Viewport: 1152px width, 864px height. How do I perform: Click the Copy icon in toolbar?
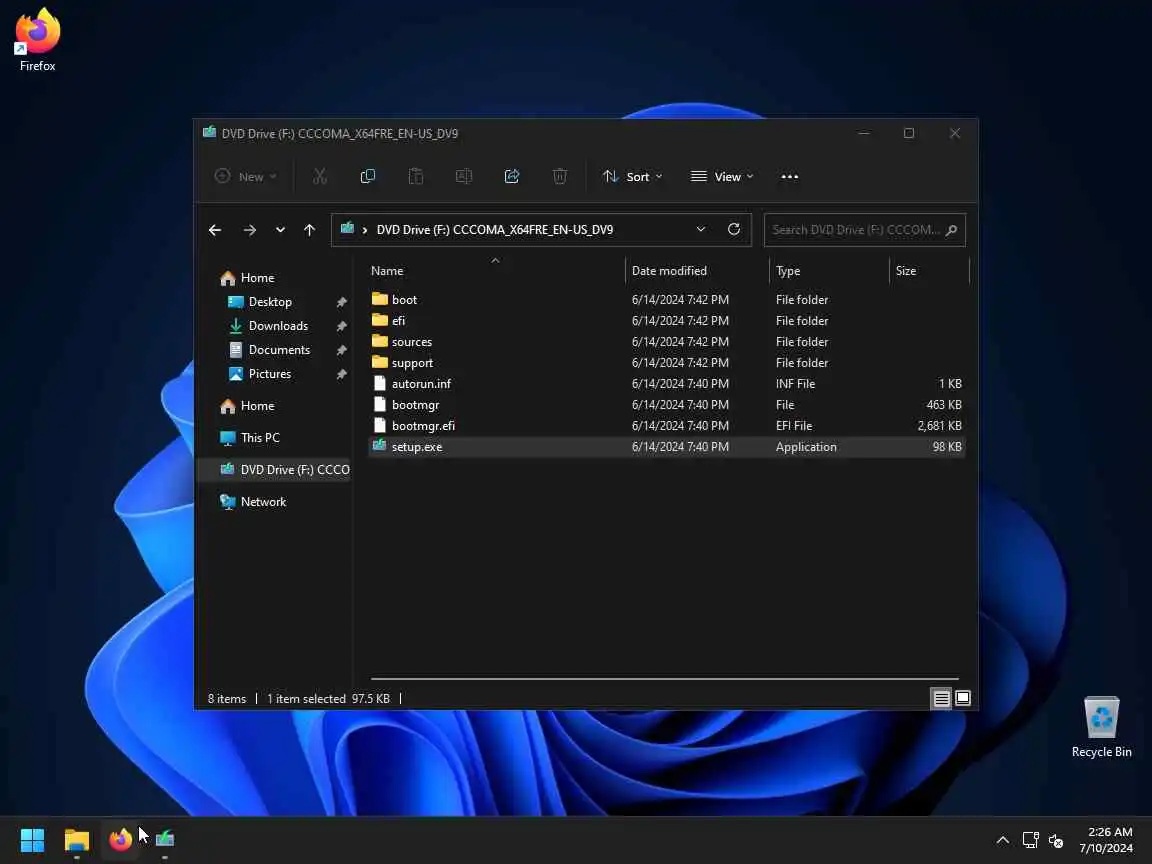(x=367, y=176)
